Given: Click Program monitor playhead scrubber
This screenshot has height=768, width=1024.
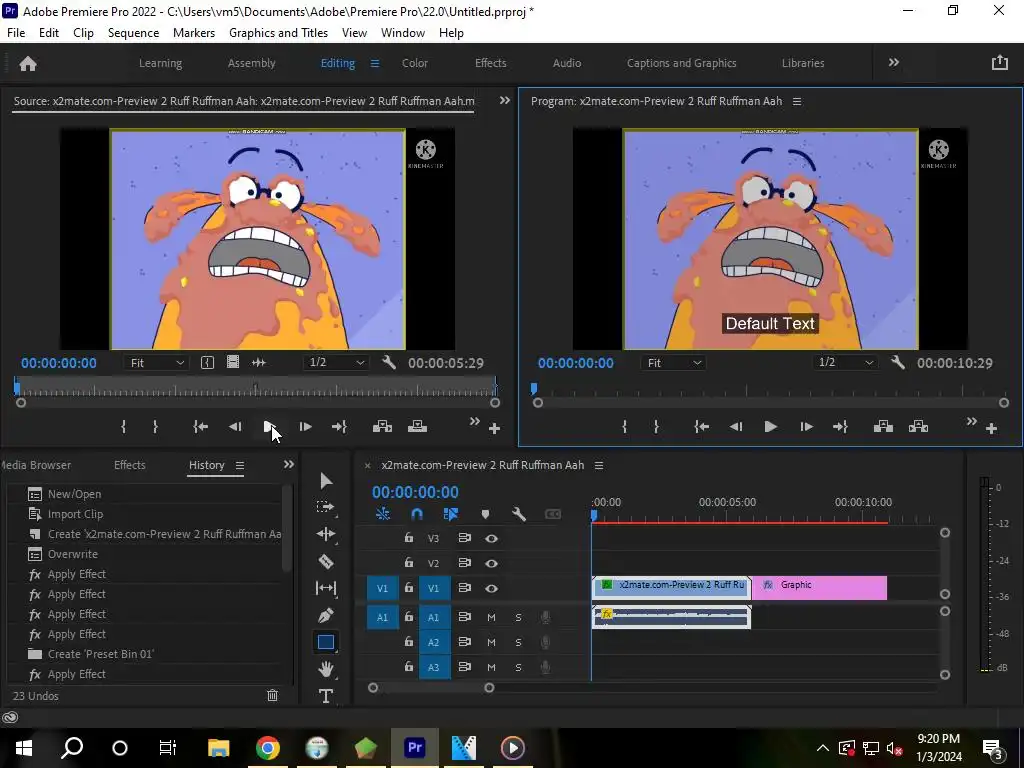Looking at the screenshot, I should (534, 389).
